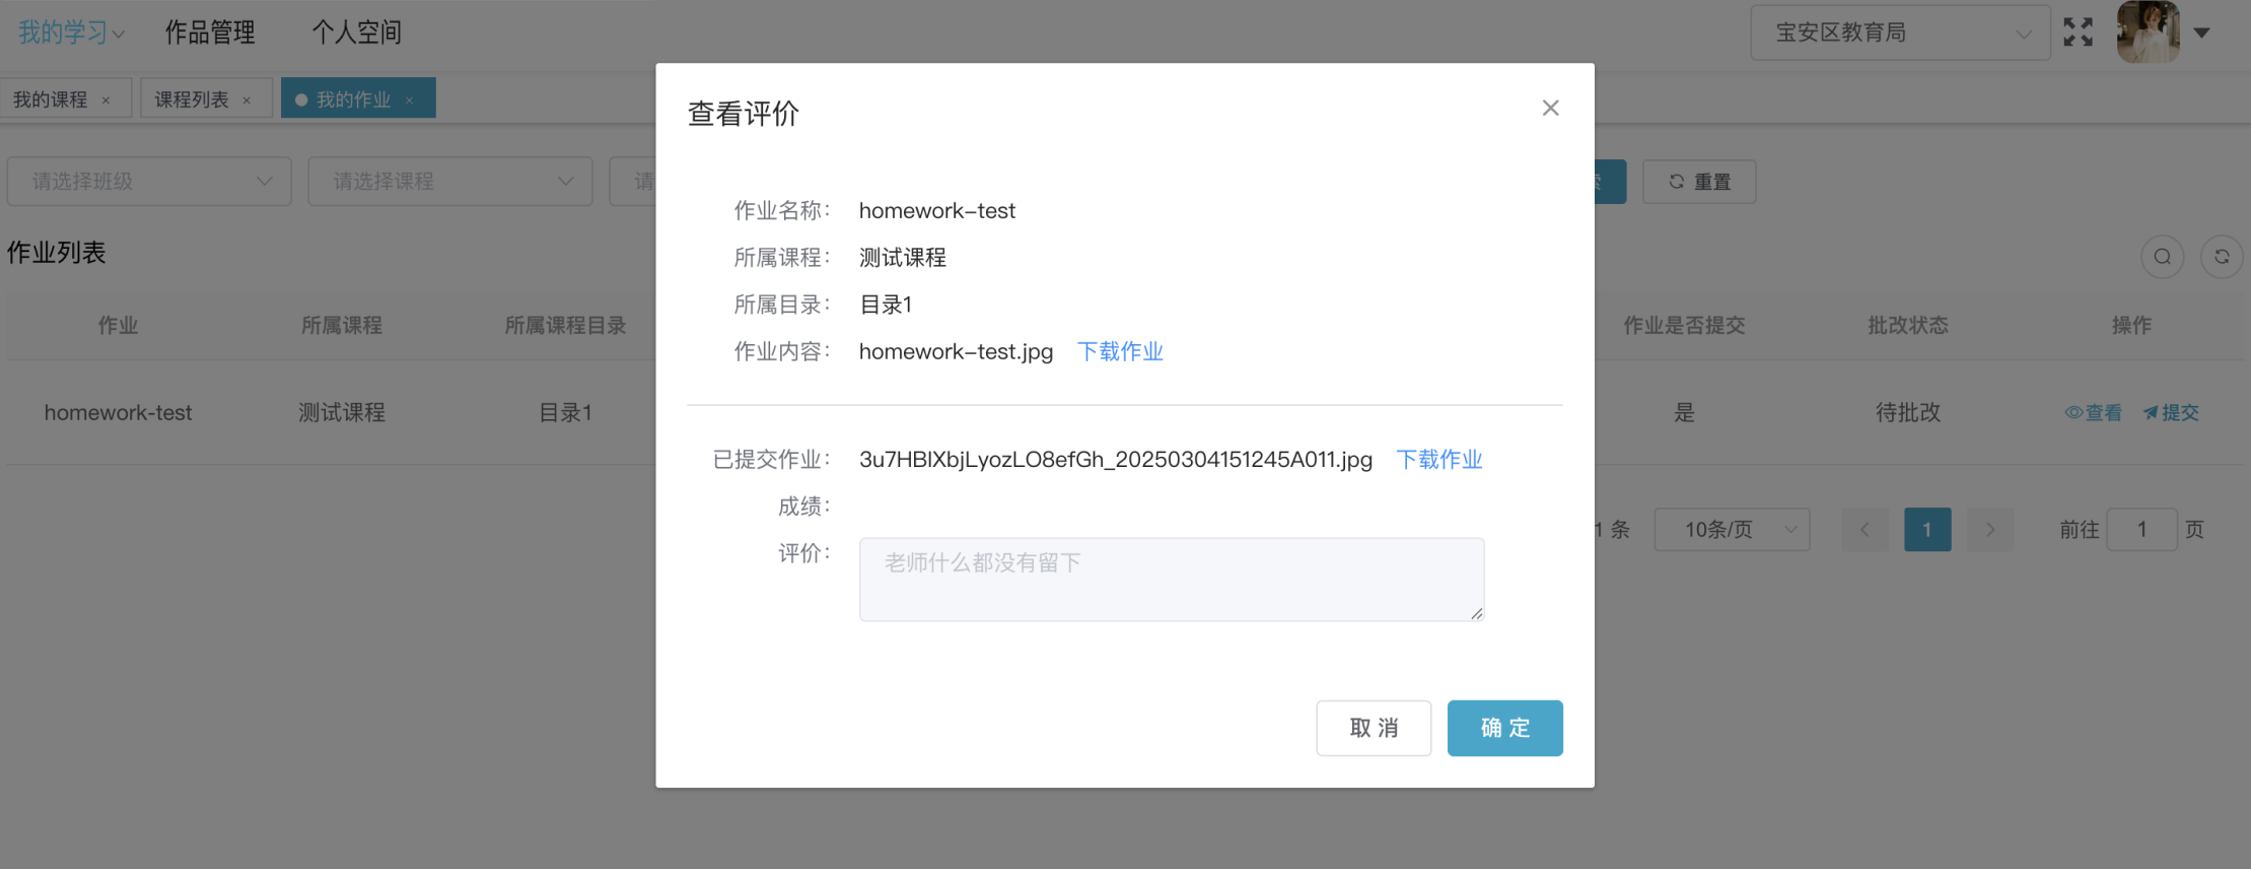2251x869 pixels.
Task: Click the 评价 comment text area
Action: tap(1171, 579)
